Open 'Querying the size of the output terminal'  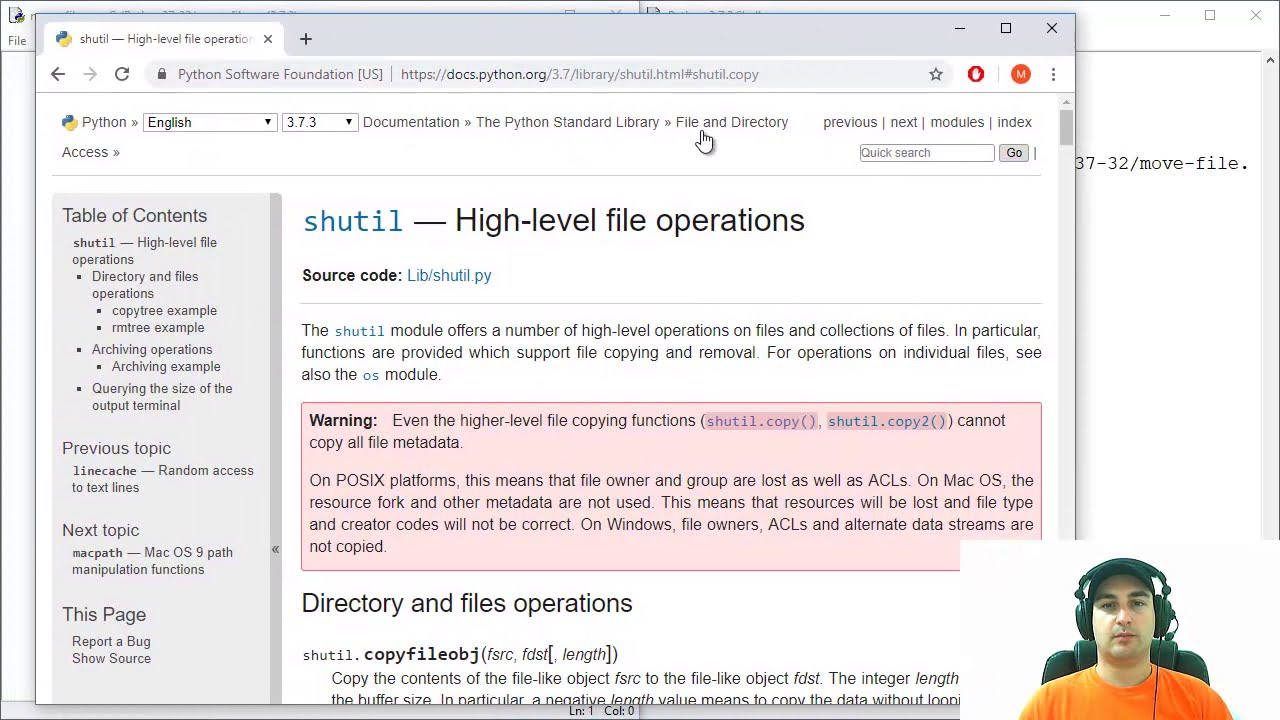[x=162, y=397]
